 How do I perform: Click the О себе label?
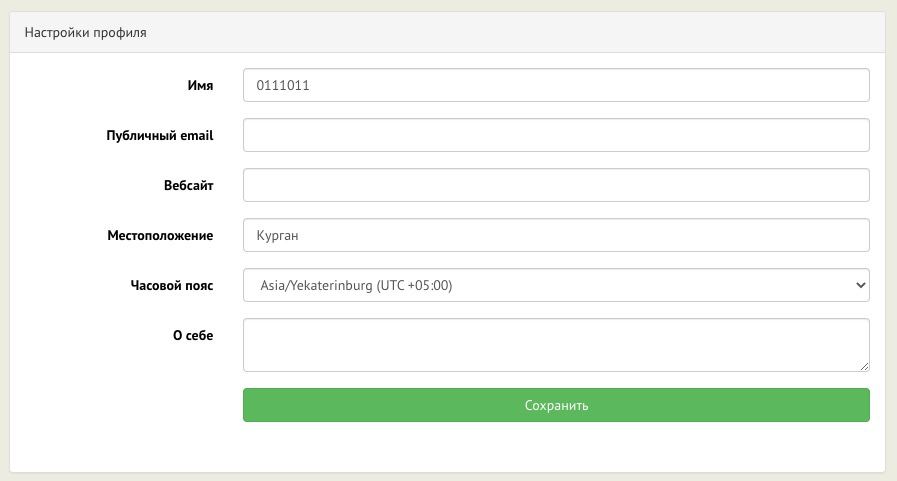tap(193, 336)
